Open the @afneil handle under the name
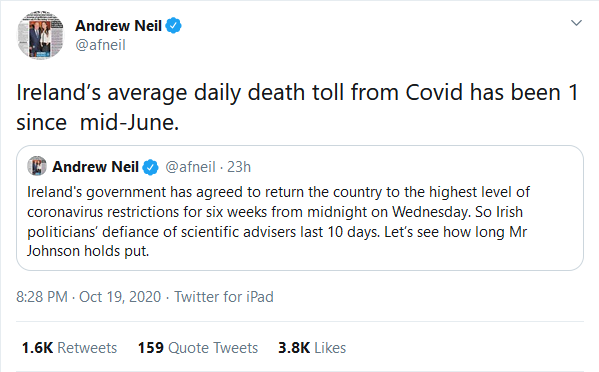This screenshot has height=372, width=599. (100, 45)
